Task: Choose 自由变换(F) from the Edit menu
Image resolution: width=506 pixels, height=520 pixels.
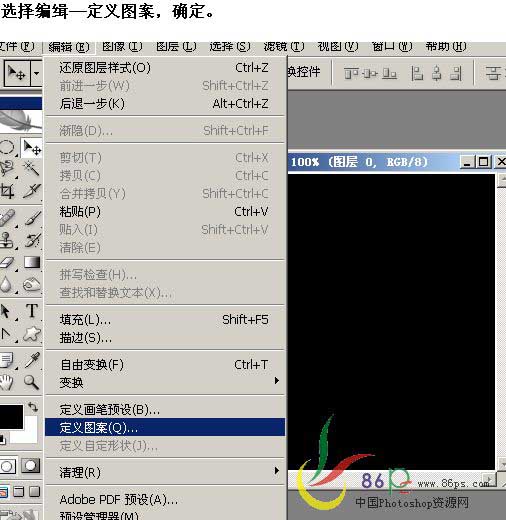Action: 165,364
